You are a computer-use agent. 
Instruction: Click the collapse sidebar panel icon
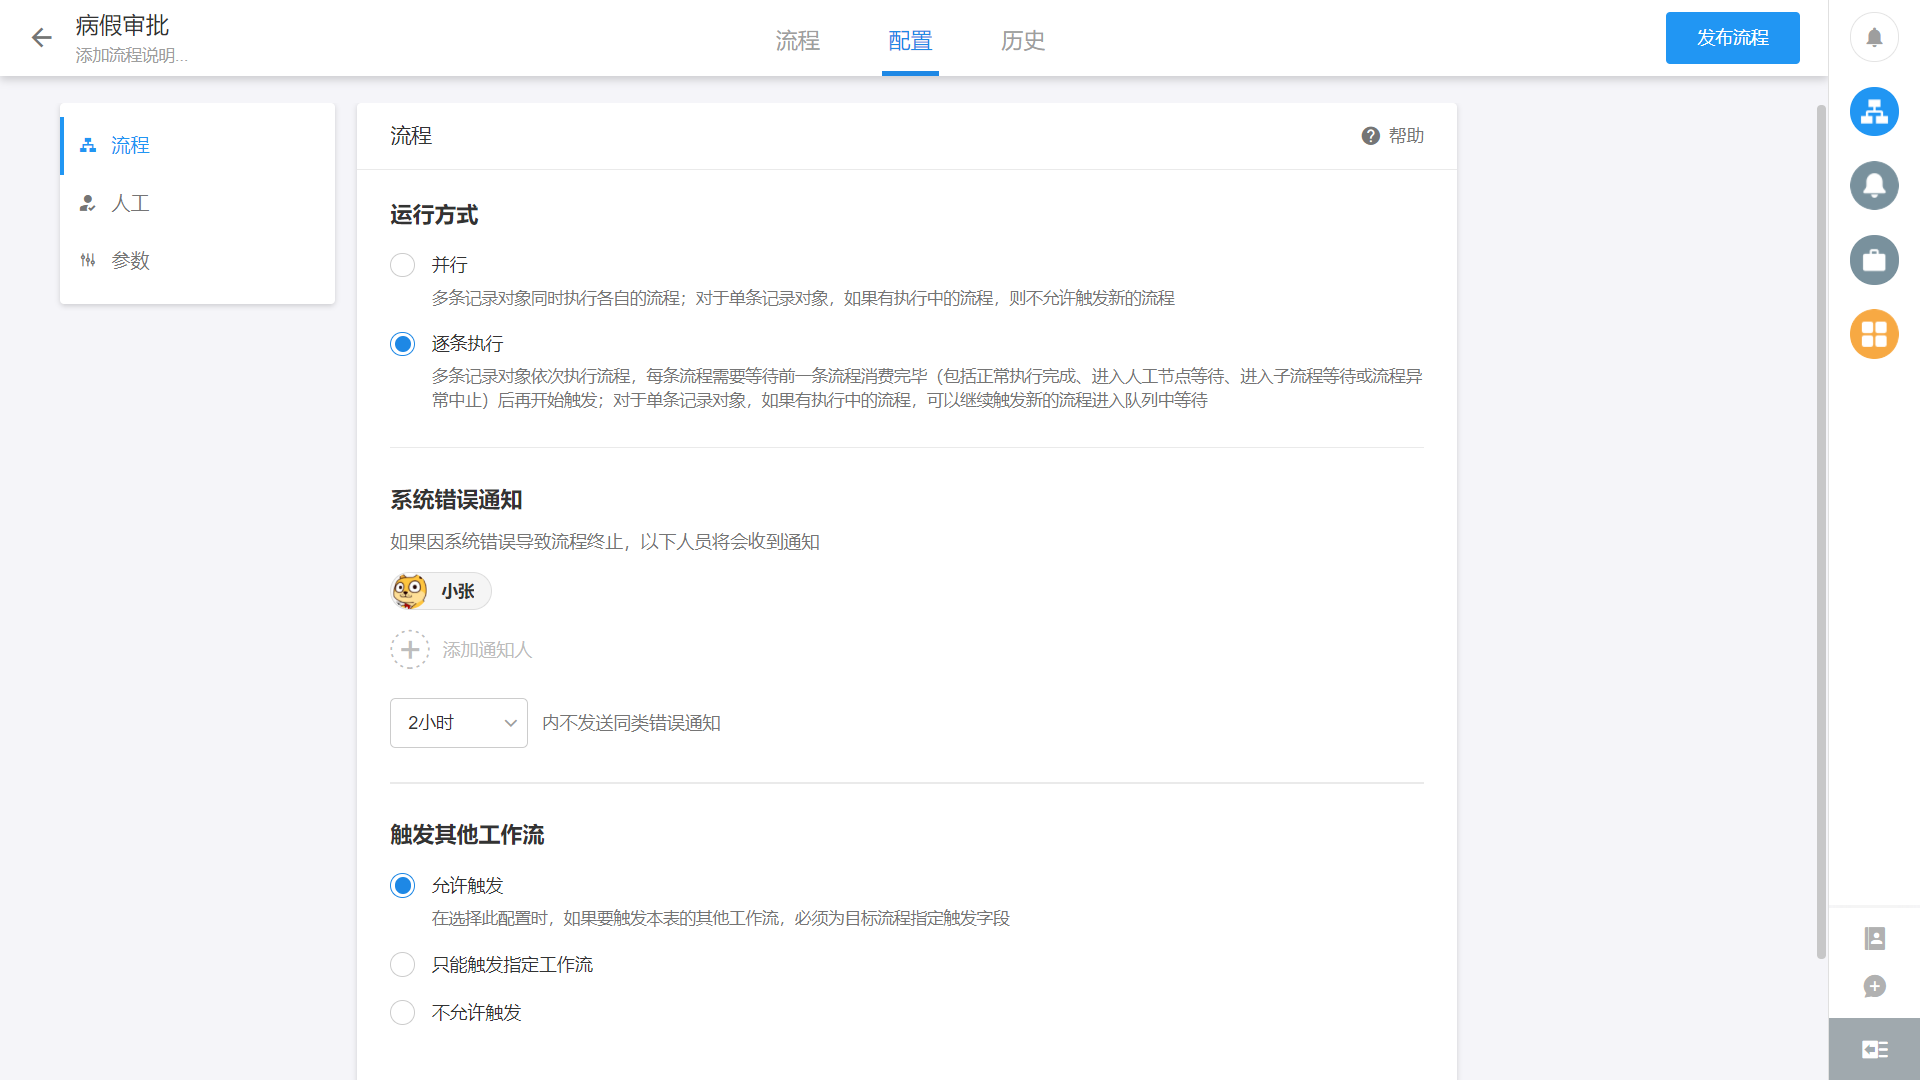1875,1049
